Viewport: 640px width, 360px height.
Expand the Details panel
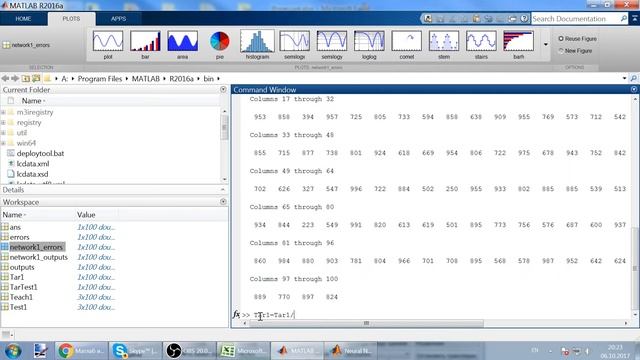[x=223, y=190]
